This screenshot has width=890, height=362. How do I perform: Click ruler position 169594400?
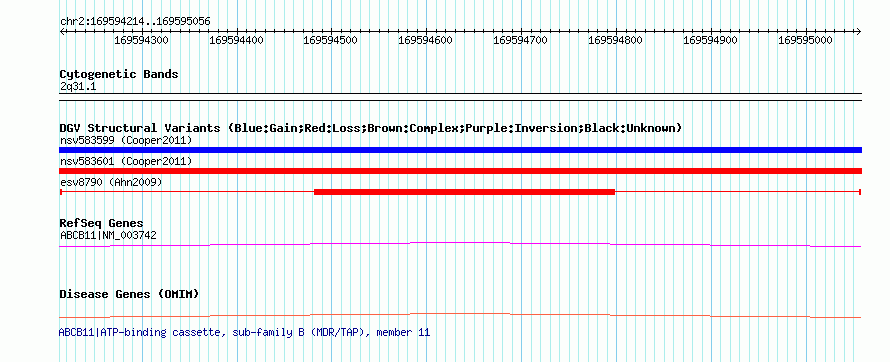point(236,41)
